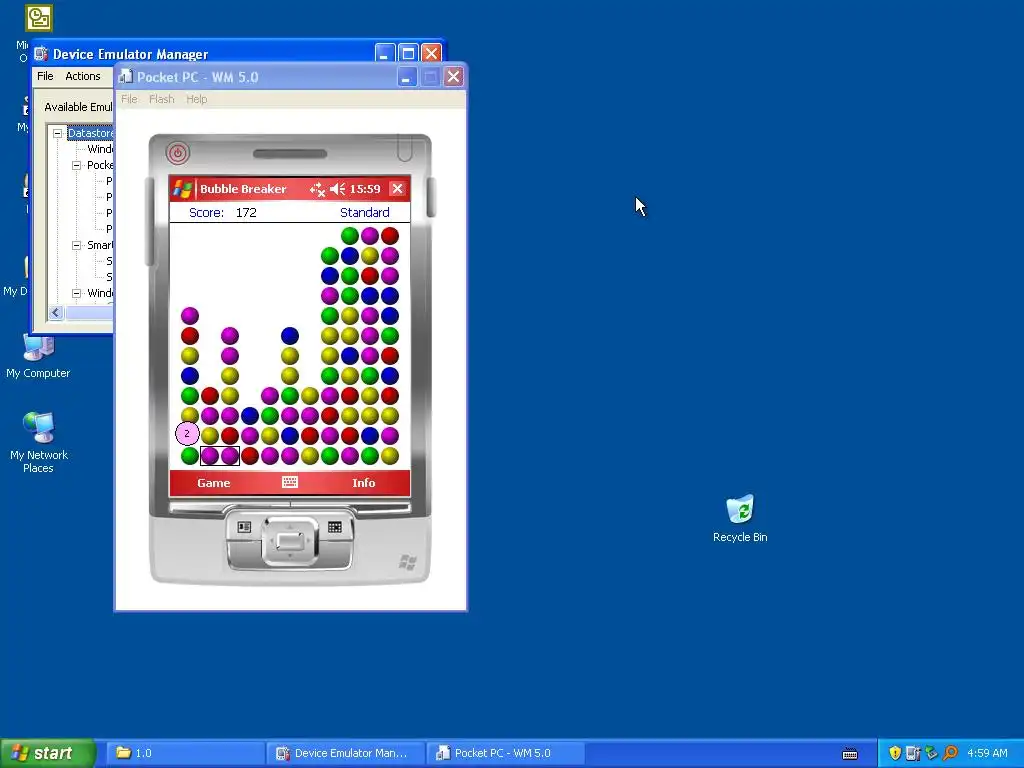Open the Windows XP start menu
The height and width of the screenshot is (768, 1024).
(x=47, y=753)
